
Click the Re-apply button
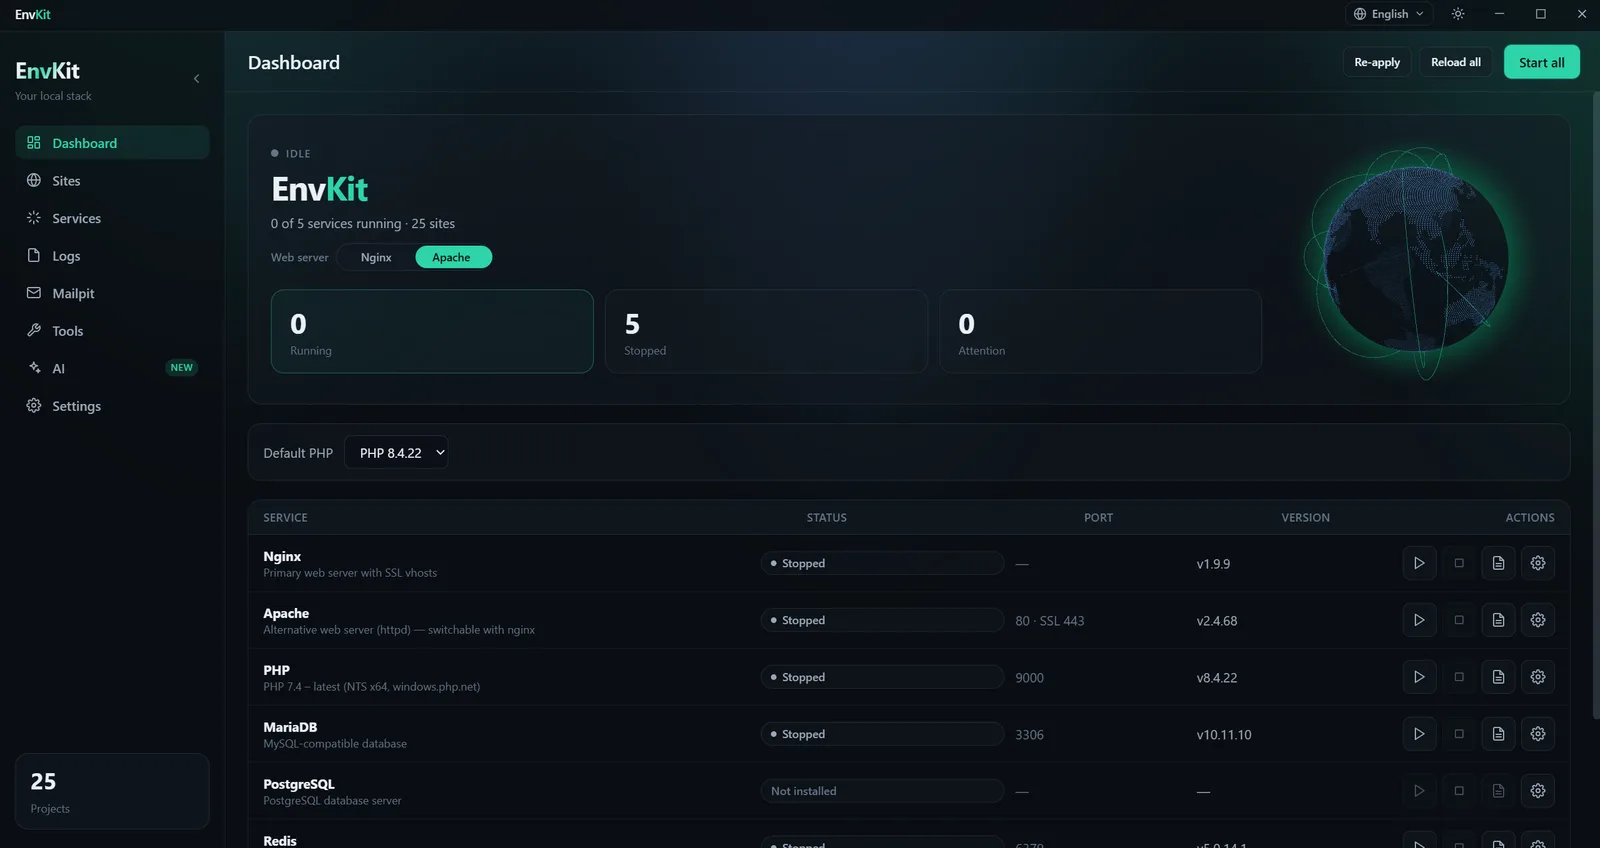coord(1377,62)
